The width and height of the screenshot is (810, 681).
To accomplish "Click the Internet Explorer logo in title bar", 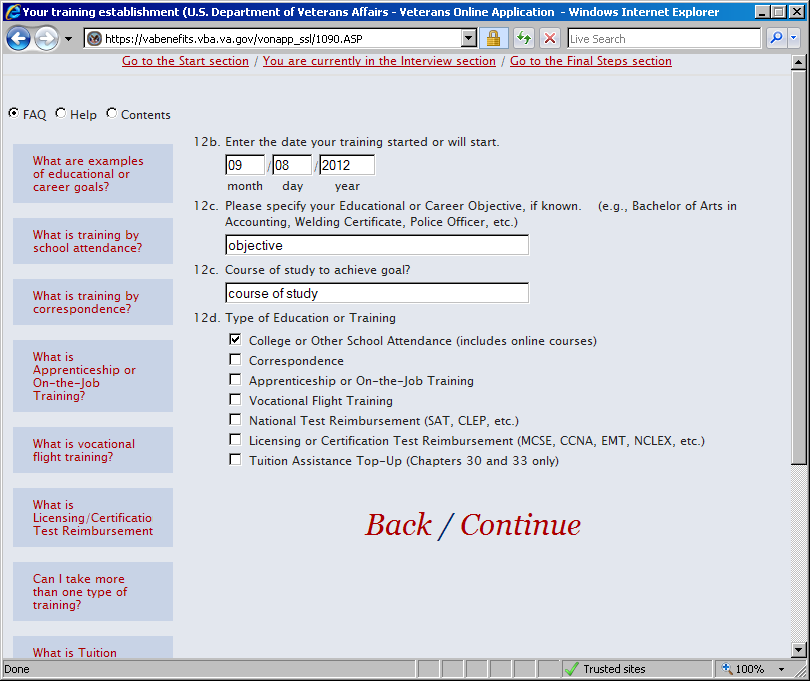I will point(12,11).
